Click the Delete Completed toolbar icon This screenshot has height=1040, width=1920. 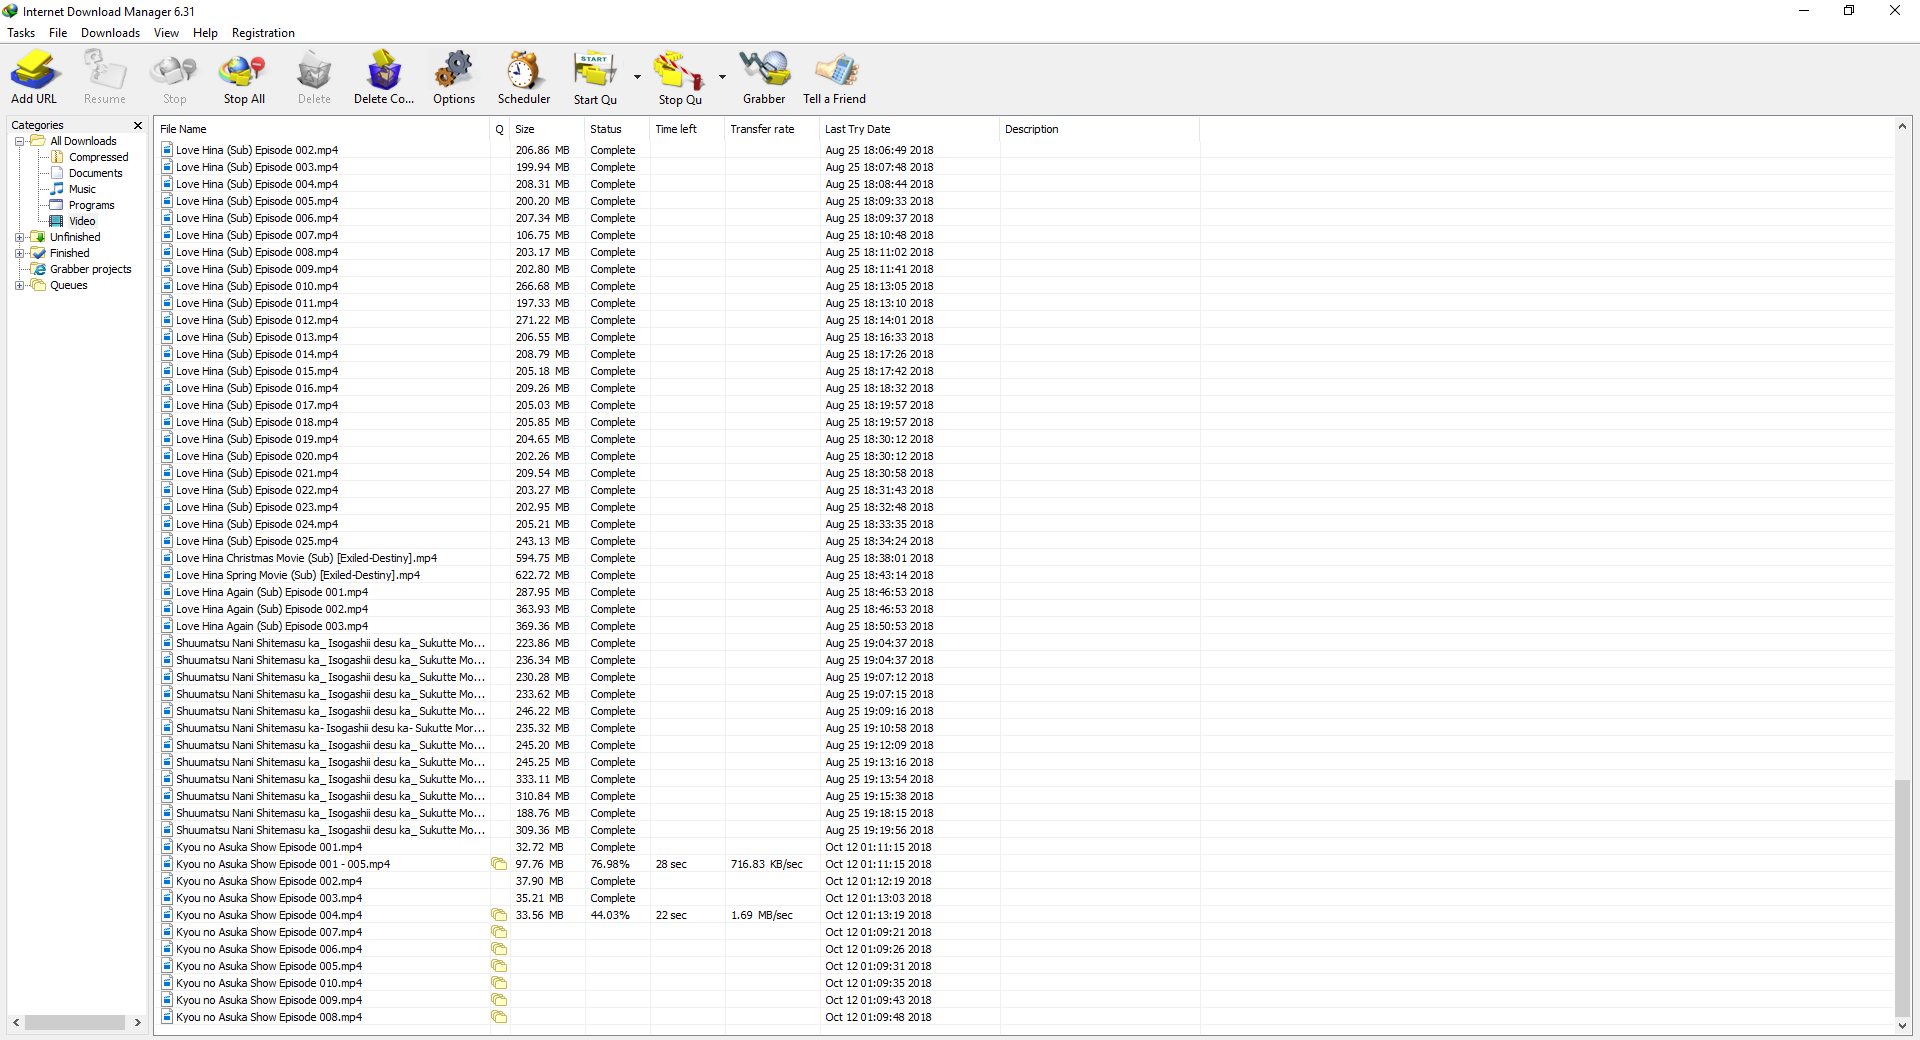coord(384,72)
